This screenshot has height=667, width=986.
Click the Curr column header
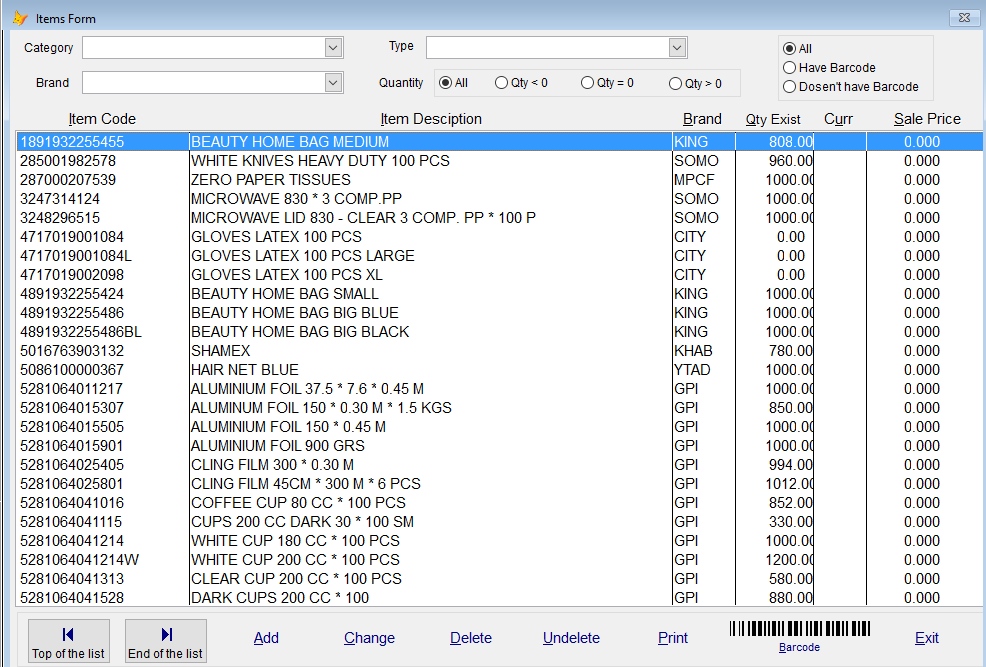(x=838, y=119)
